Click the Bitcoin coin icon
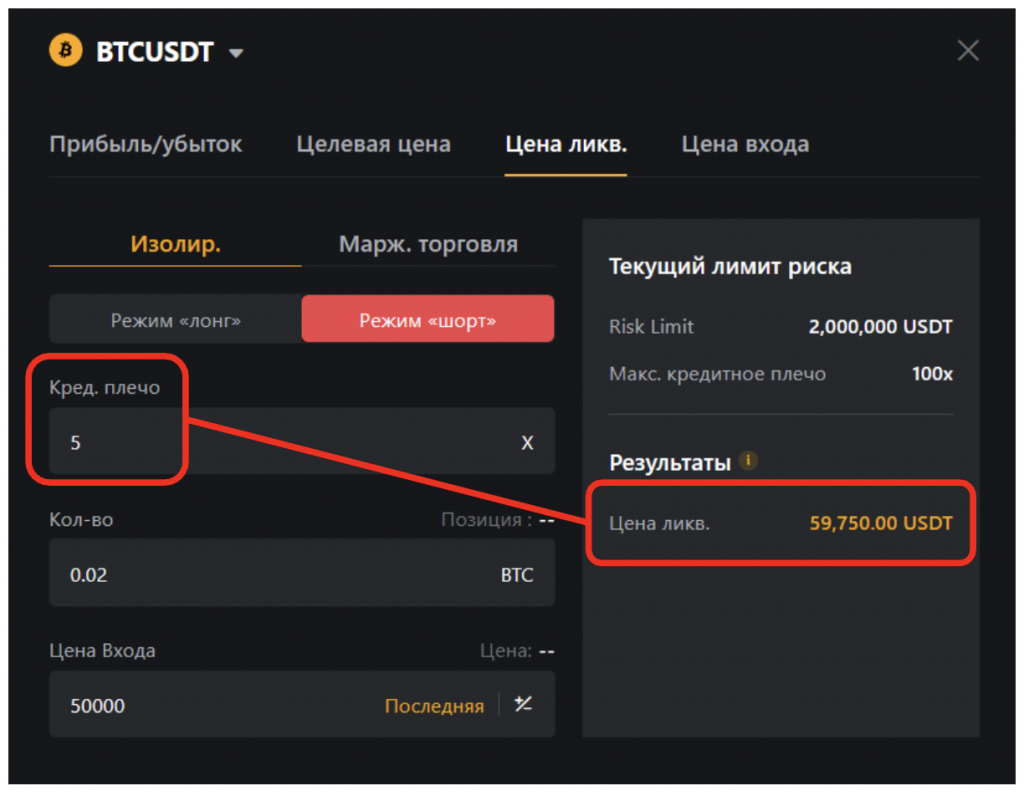 tap(65, 50)
